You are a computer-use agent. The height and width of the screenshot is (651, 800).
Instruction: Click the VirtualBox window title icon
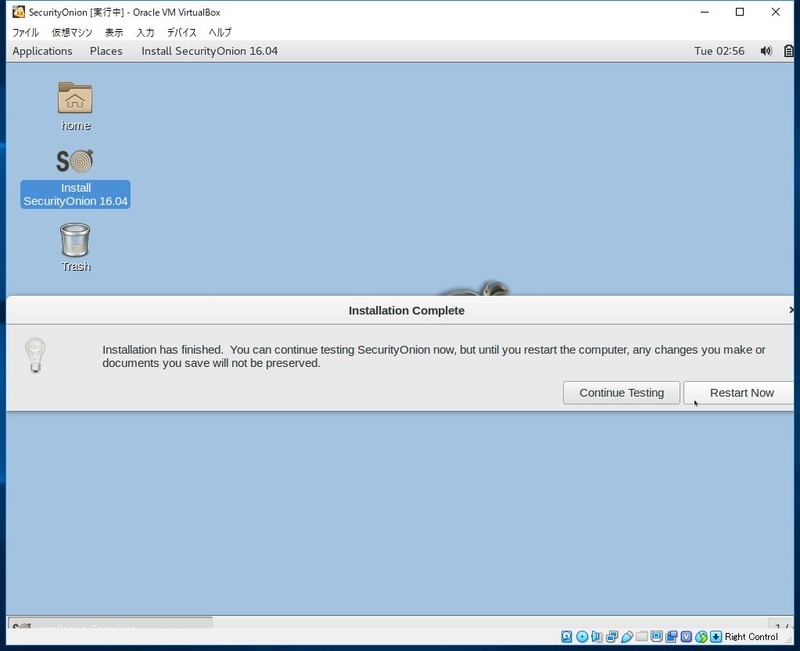pos(18,12)
